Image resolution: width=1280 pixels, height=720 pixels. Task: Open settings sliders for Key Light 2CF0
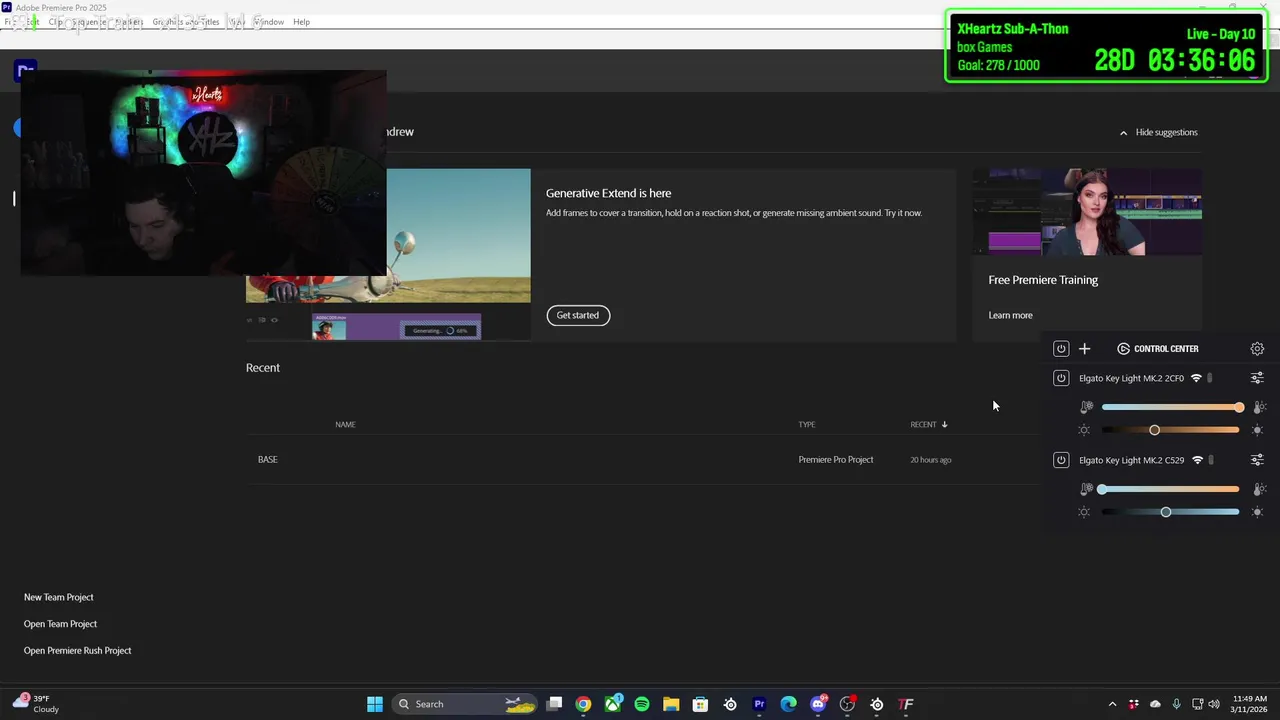click(1257, 378)
